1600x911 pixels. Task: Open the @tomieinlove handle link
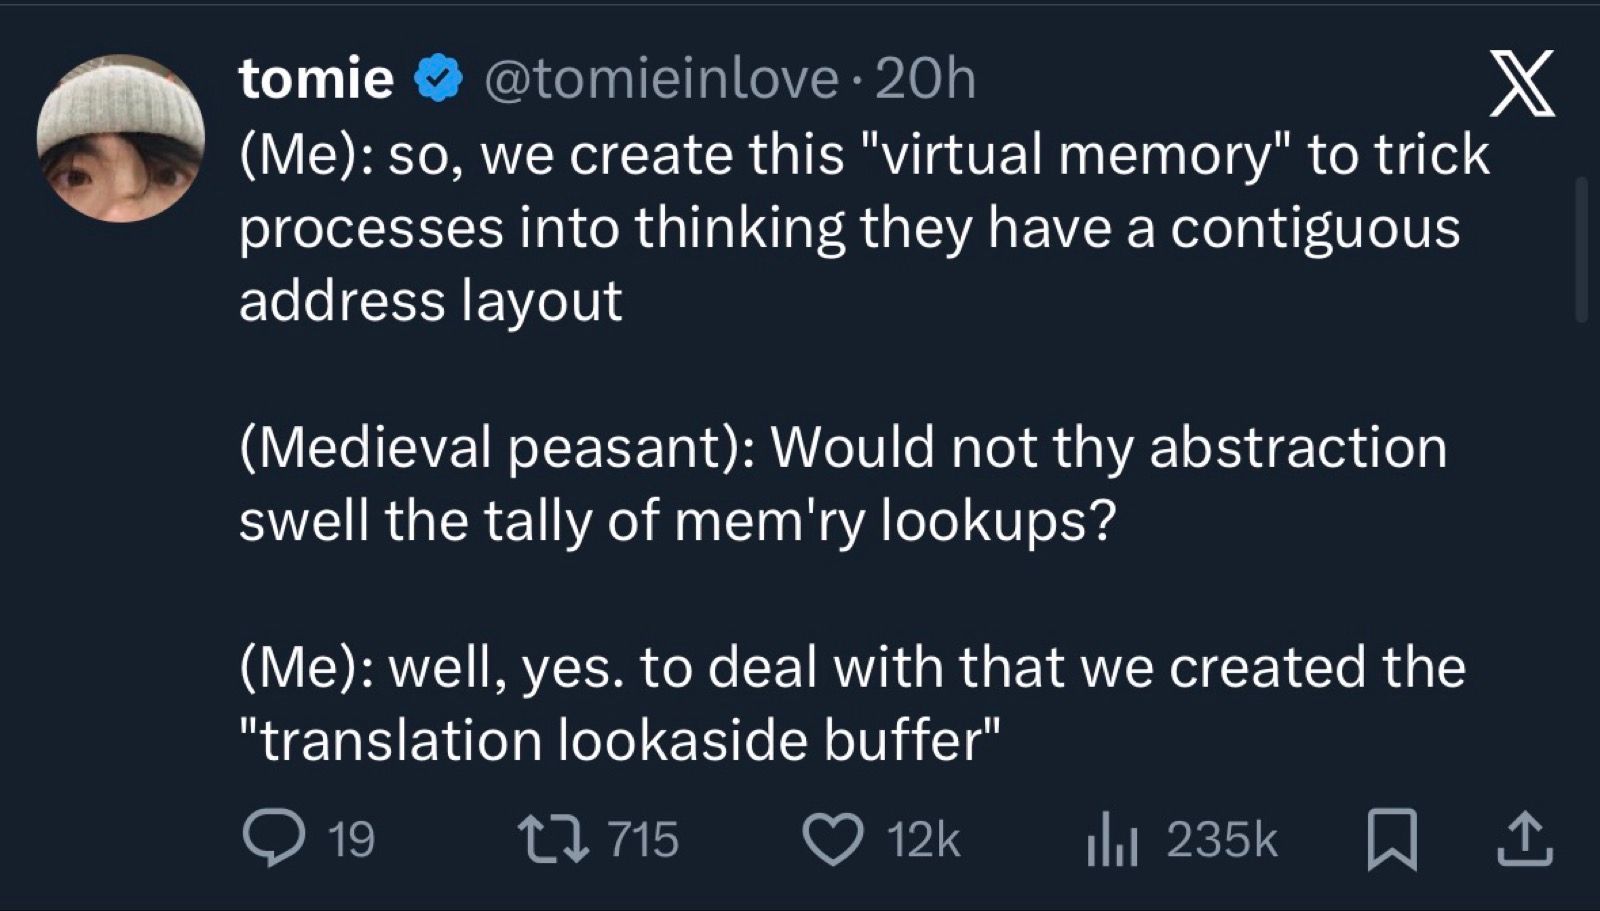[x=661, y=79]
